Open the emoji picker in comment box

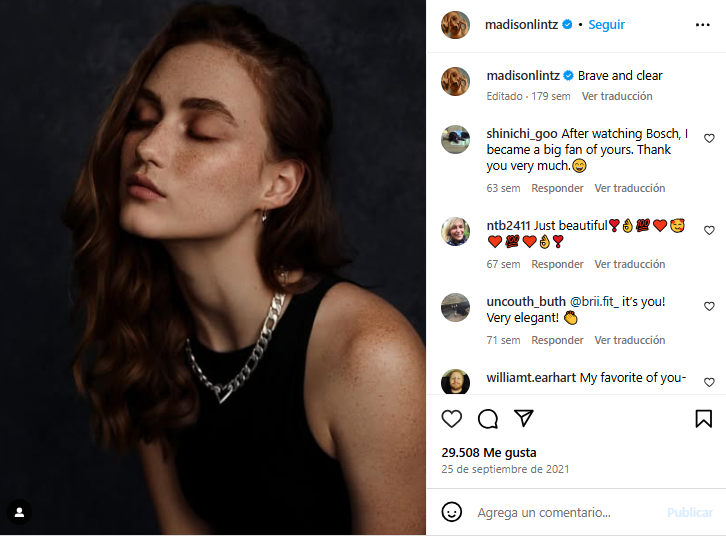tap(452, 512)
